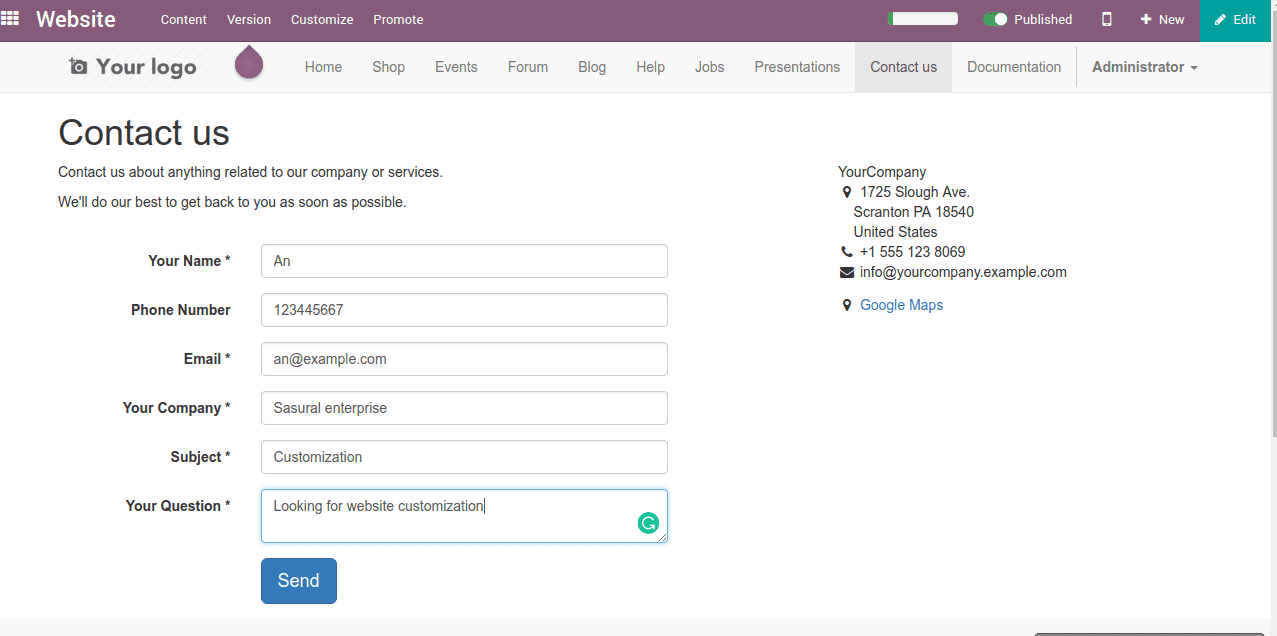
Task: Click the progress bar in top bar
Action: pos(922,19)
